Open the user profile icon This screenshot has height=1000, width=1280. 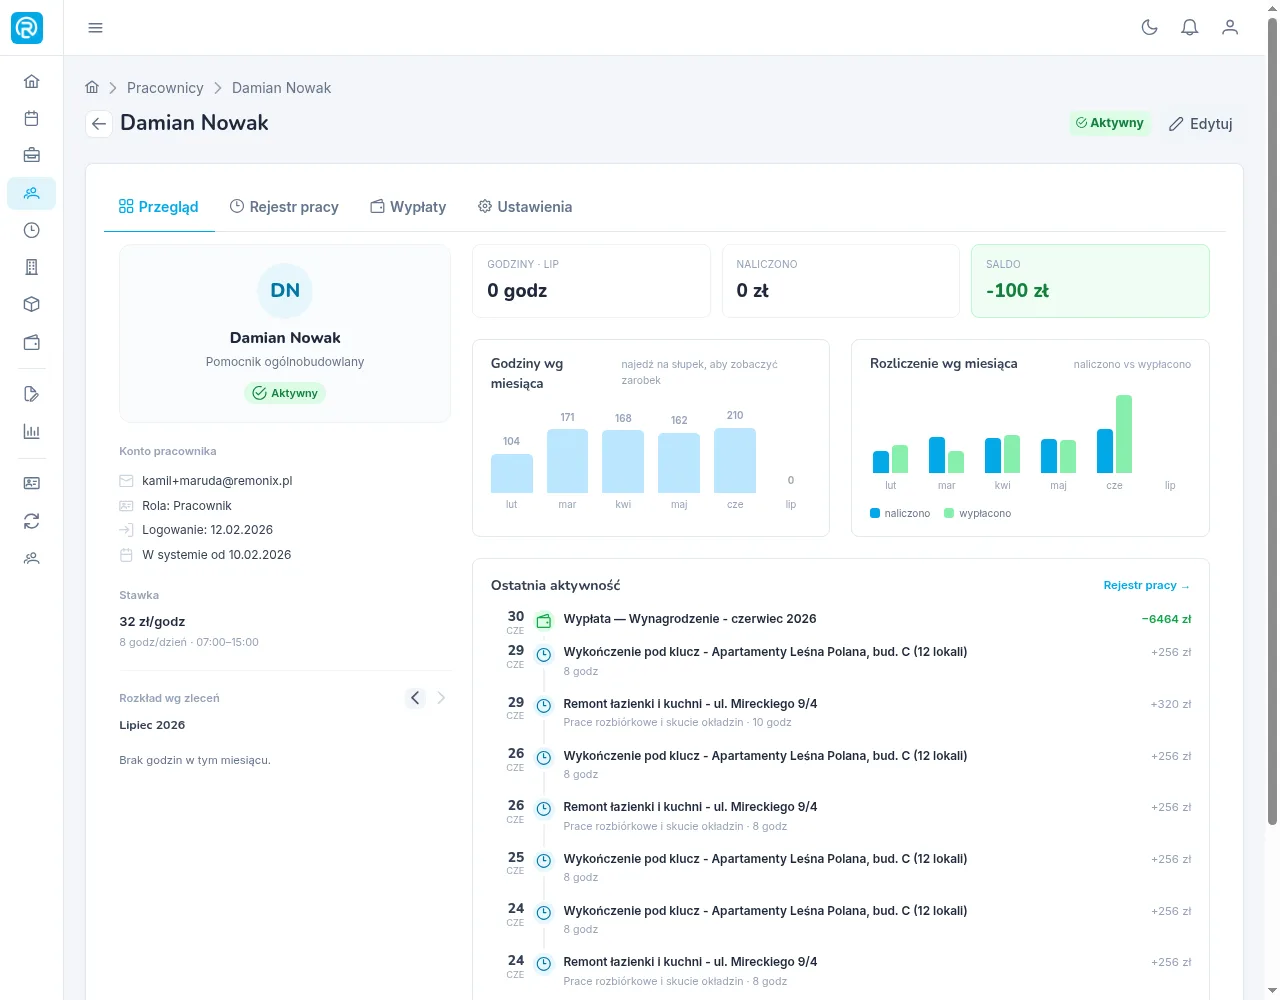click(x=1230, y=28)
